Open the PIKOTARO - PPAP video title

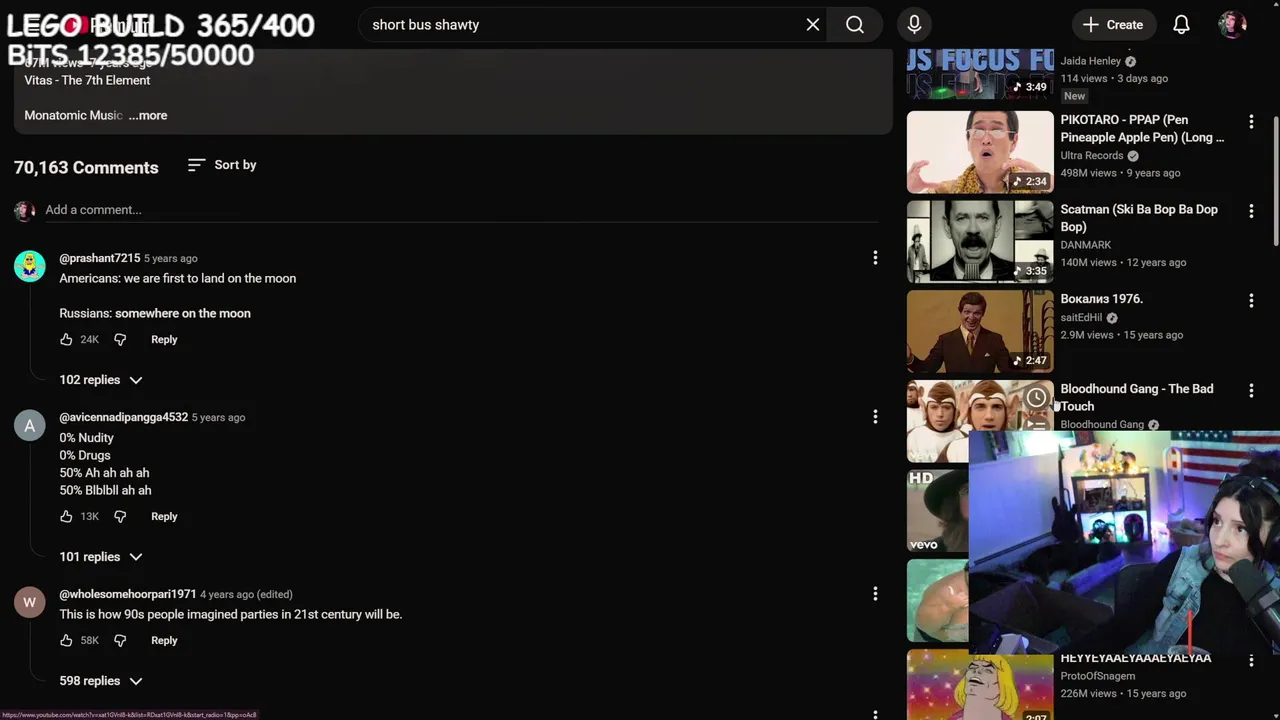coord(1142,129)
